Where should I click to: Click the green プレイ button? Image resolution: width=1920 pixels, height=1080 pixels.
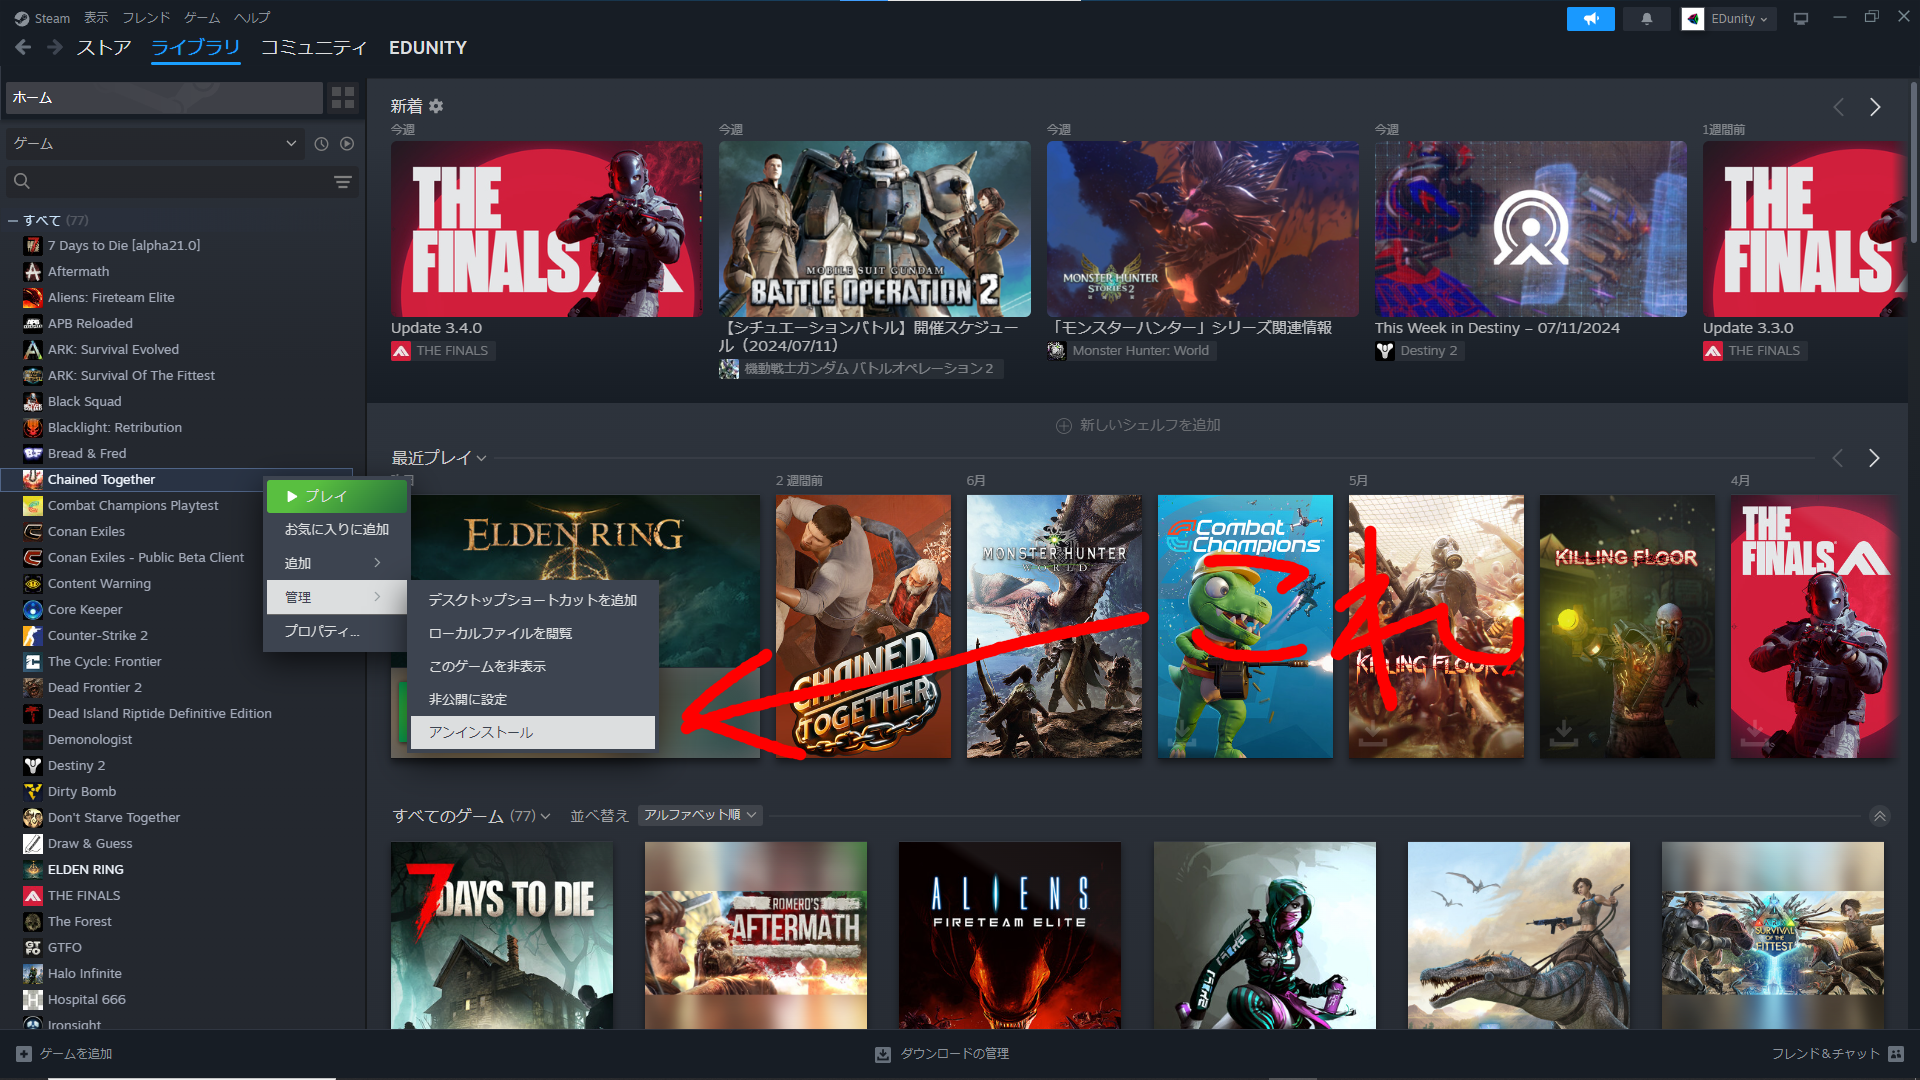click(335, 495)
